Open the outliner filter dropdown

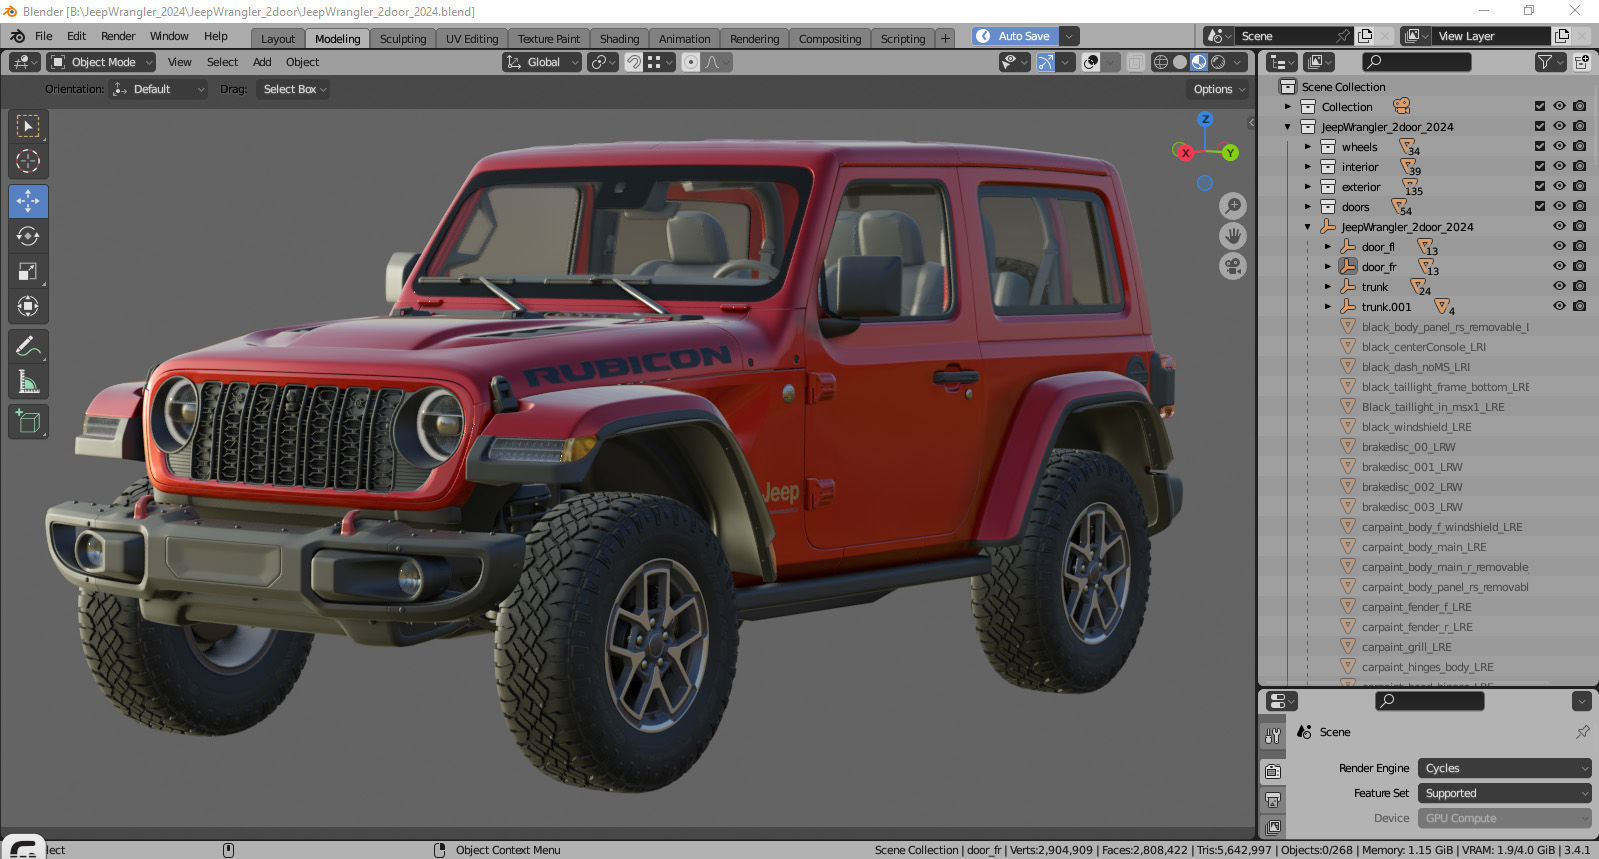[x=1549, y=62]
